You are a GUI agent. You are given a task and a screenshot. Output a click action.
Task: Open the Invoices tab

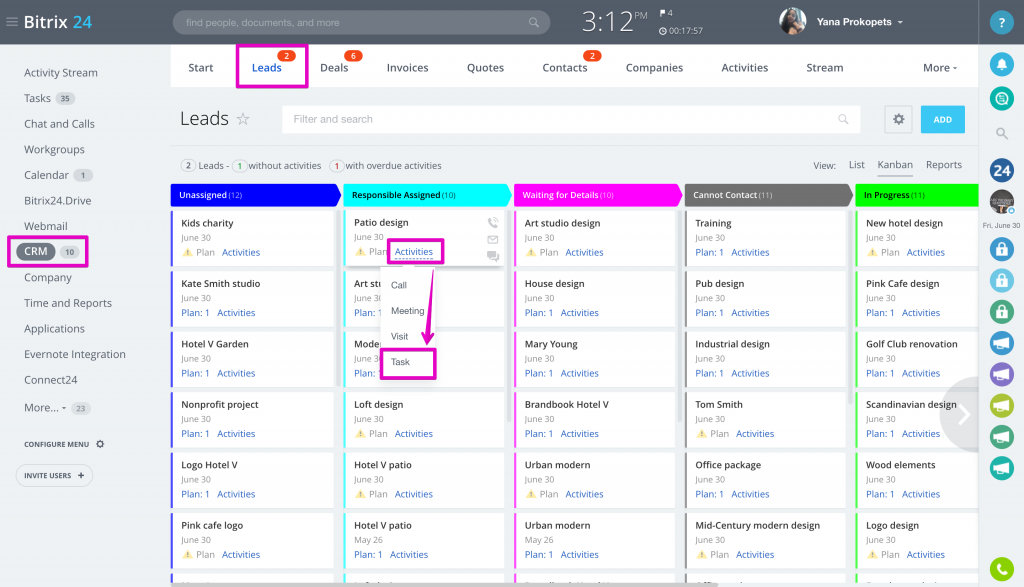point(408,67)
